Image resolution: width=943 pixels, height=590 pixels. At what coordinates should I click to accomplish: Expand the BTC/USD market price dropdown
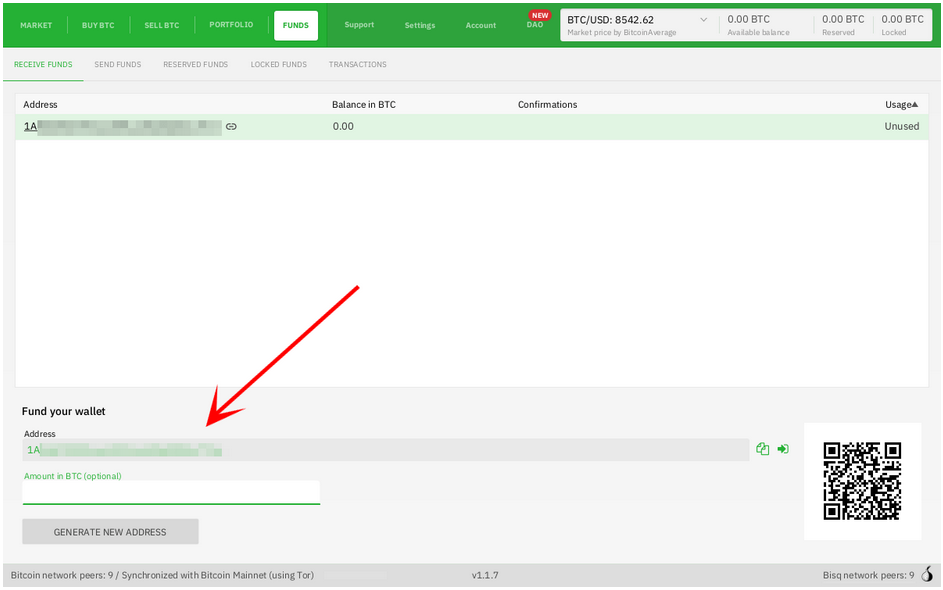[x=702, y=20]
